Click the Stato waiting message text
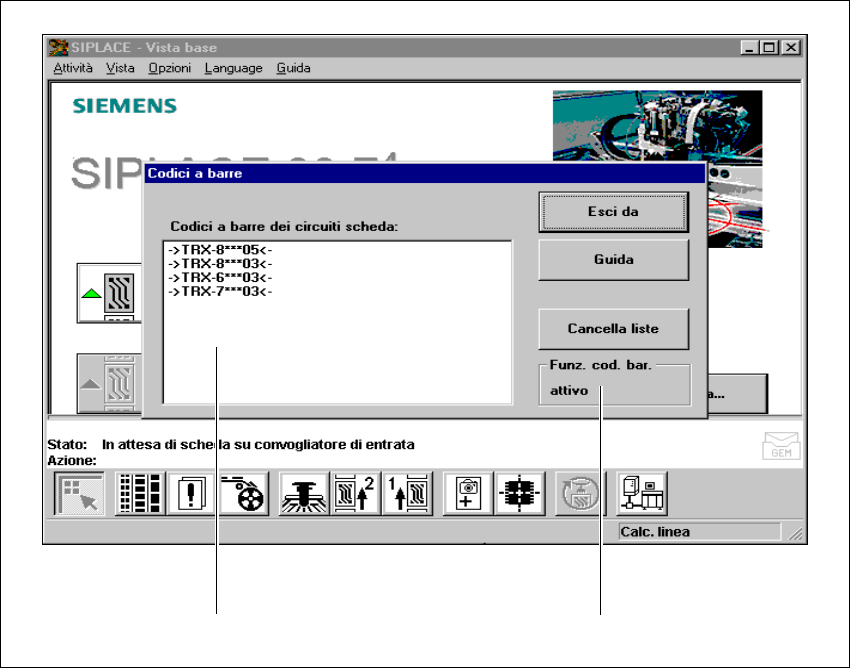The image size is (850, 668). [x=258, y=445]
